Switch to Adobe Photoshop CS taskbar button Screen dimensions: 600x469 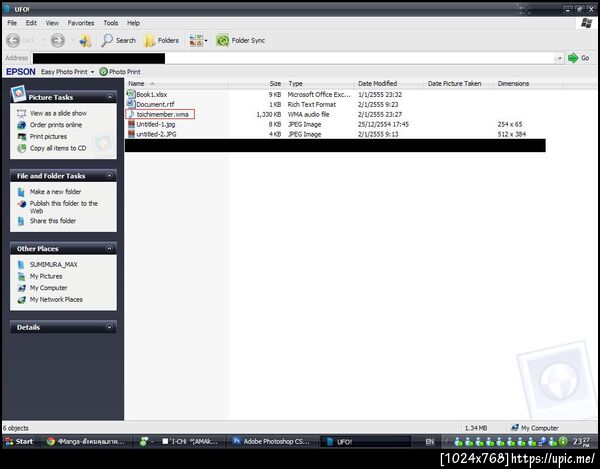pos(272,441)
